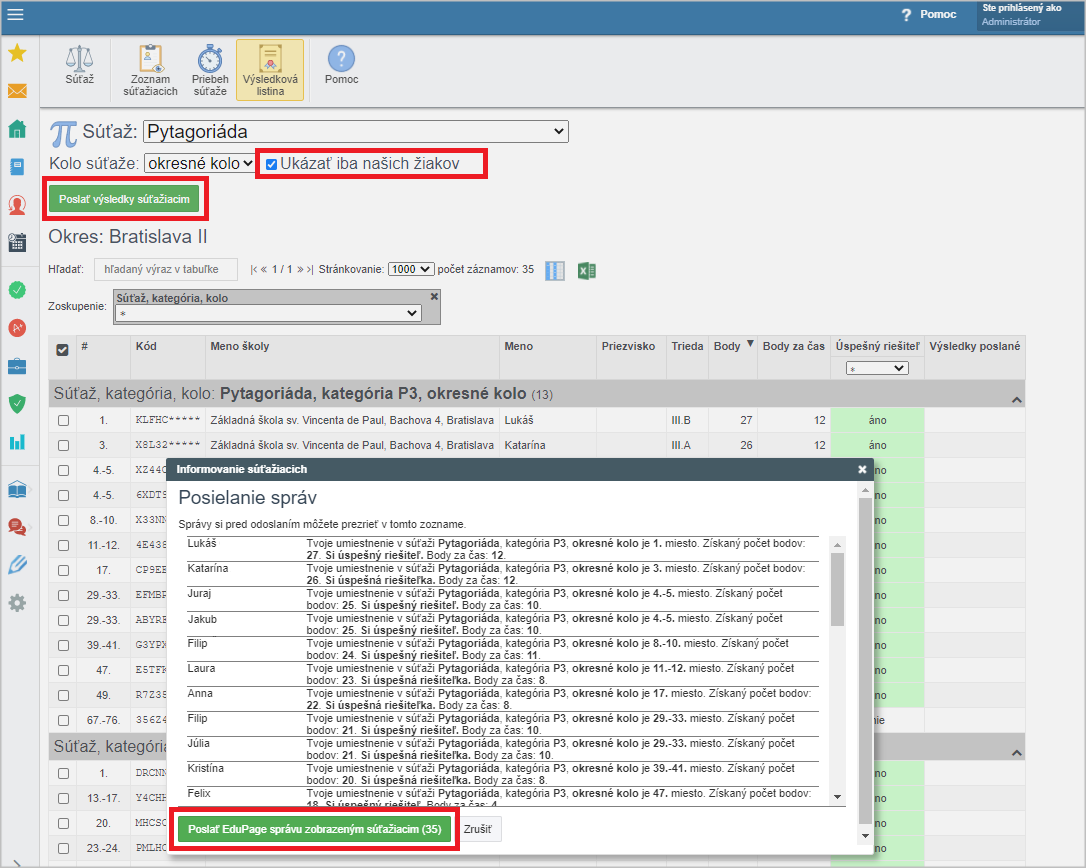Tick the checkbox for row ranked 39.-41.
The image size is (1086, 868).
coord(64,646)
